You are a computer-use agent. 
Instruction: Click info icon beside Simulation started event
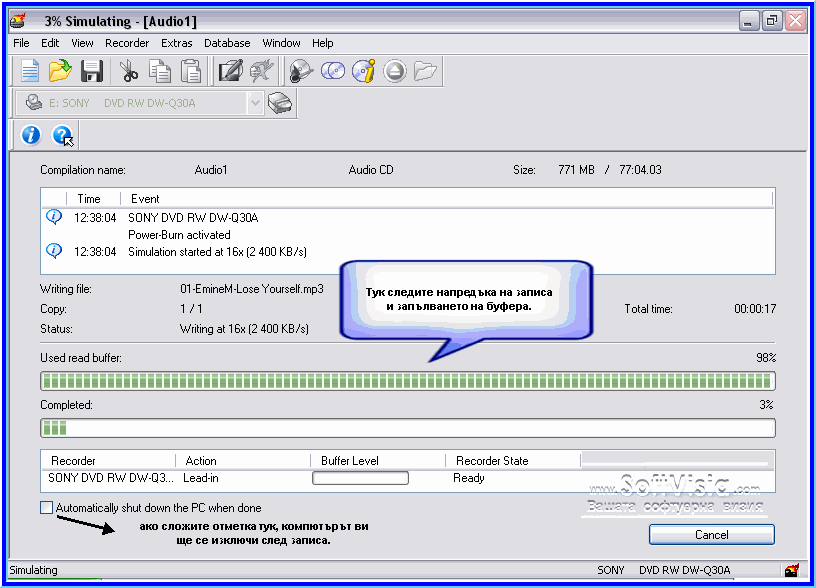click(x=54, y=251)
